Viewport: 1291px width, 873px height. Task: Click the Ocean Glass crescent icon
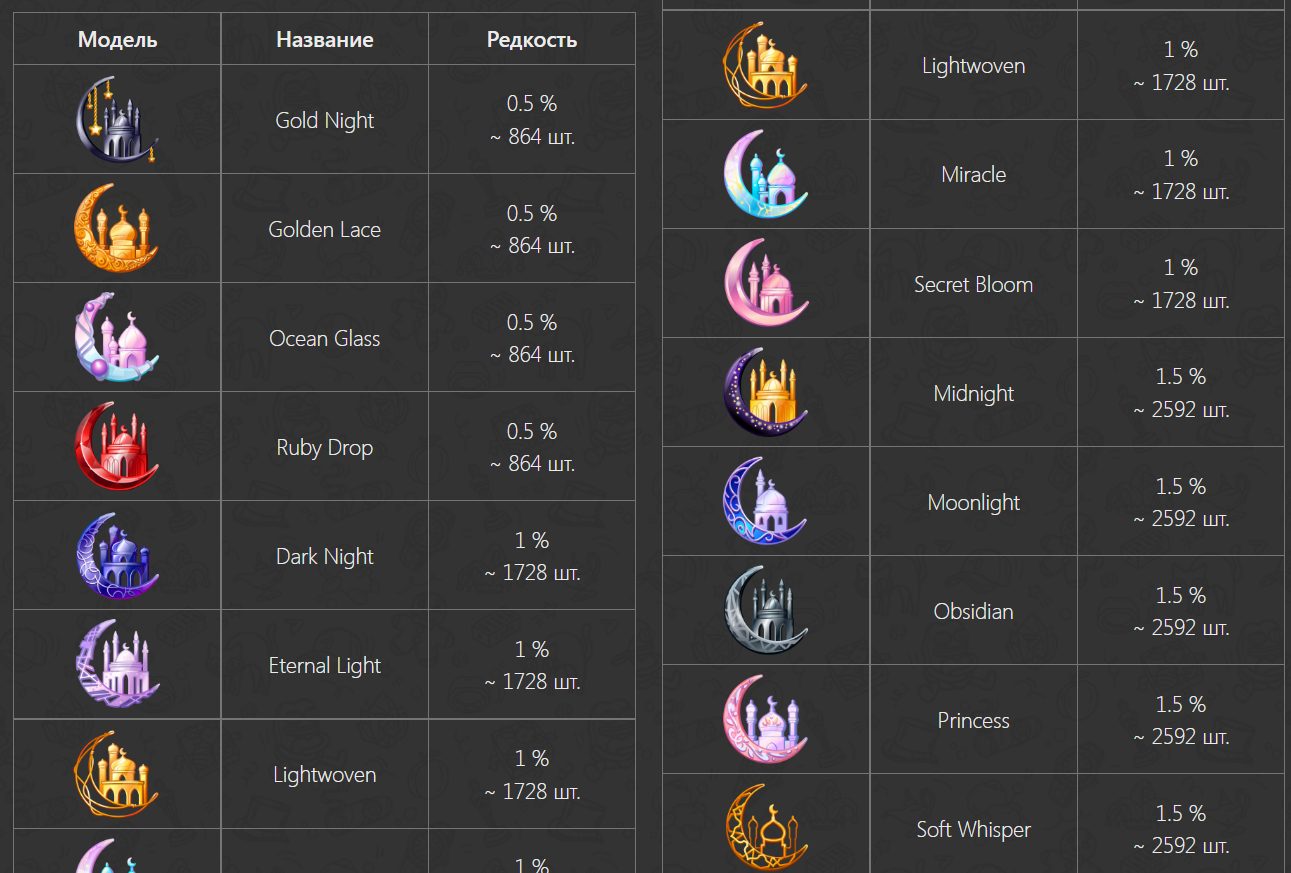click(117, 338)
